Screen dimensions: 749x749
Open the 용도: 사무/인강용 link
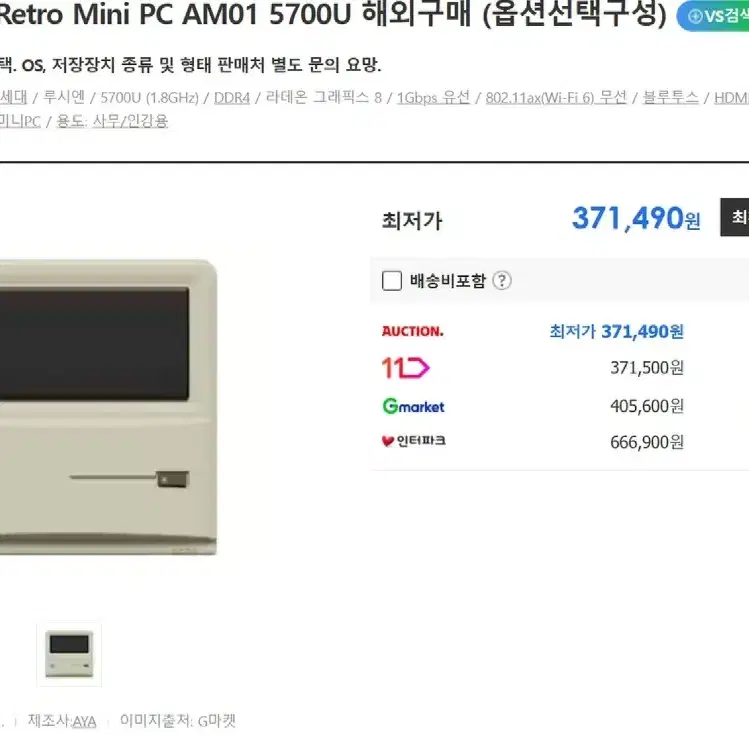(112, 121)
